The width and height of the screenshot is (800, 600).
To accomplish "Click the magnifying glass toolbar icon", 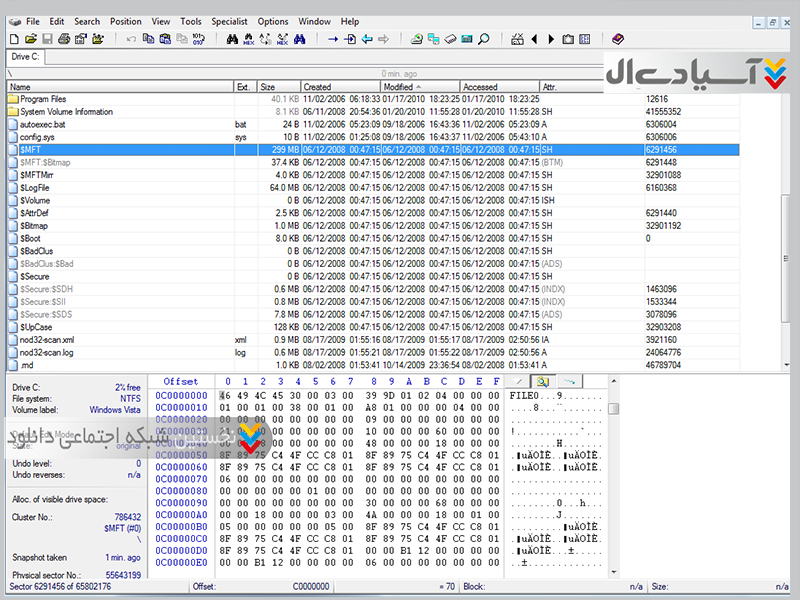I will (x=483, y=39).
